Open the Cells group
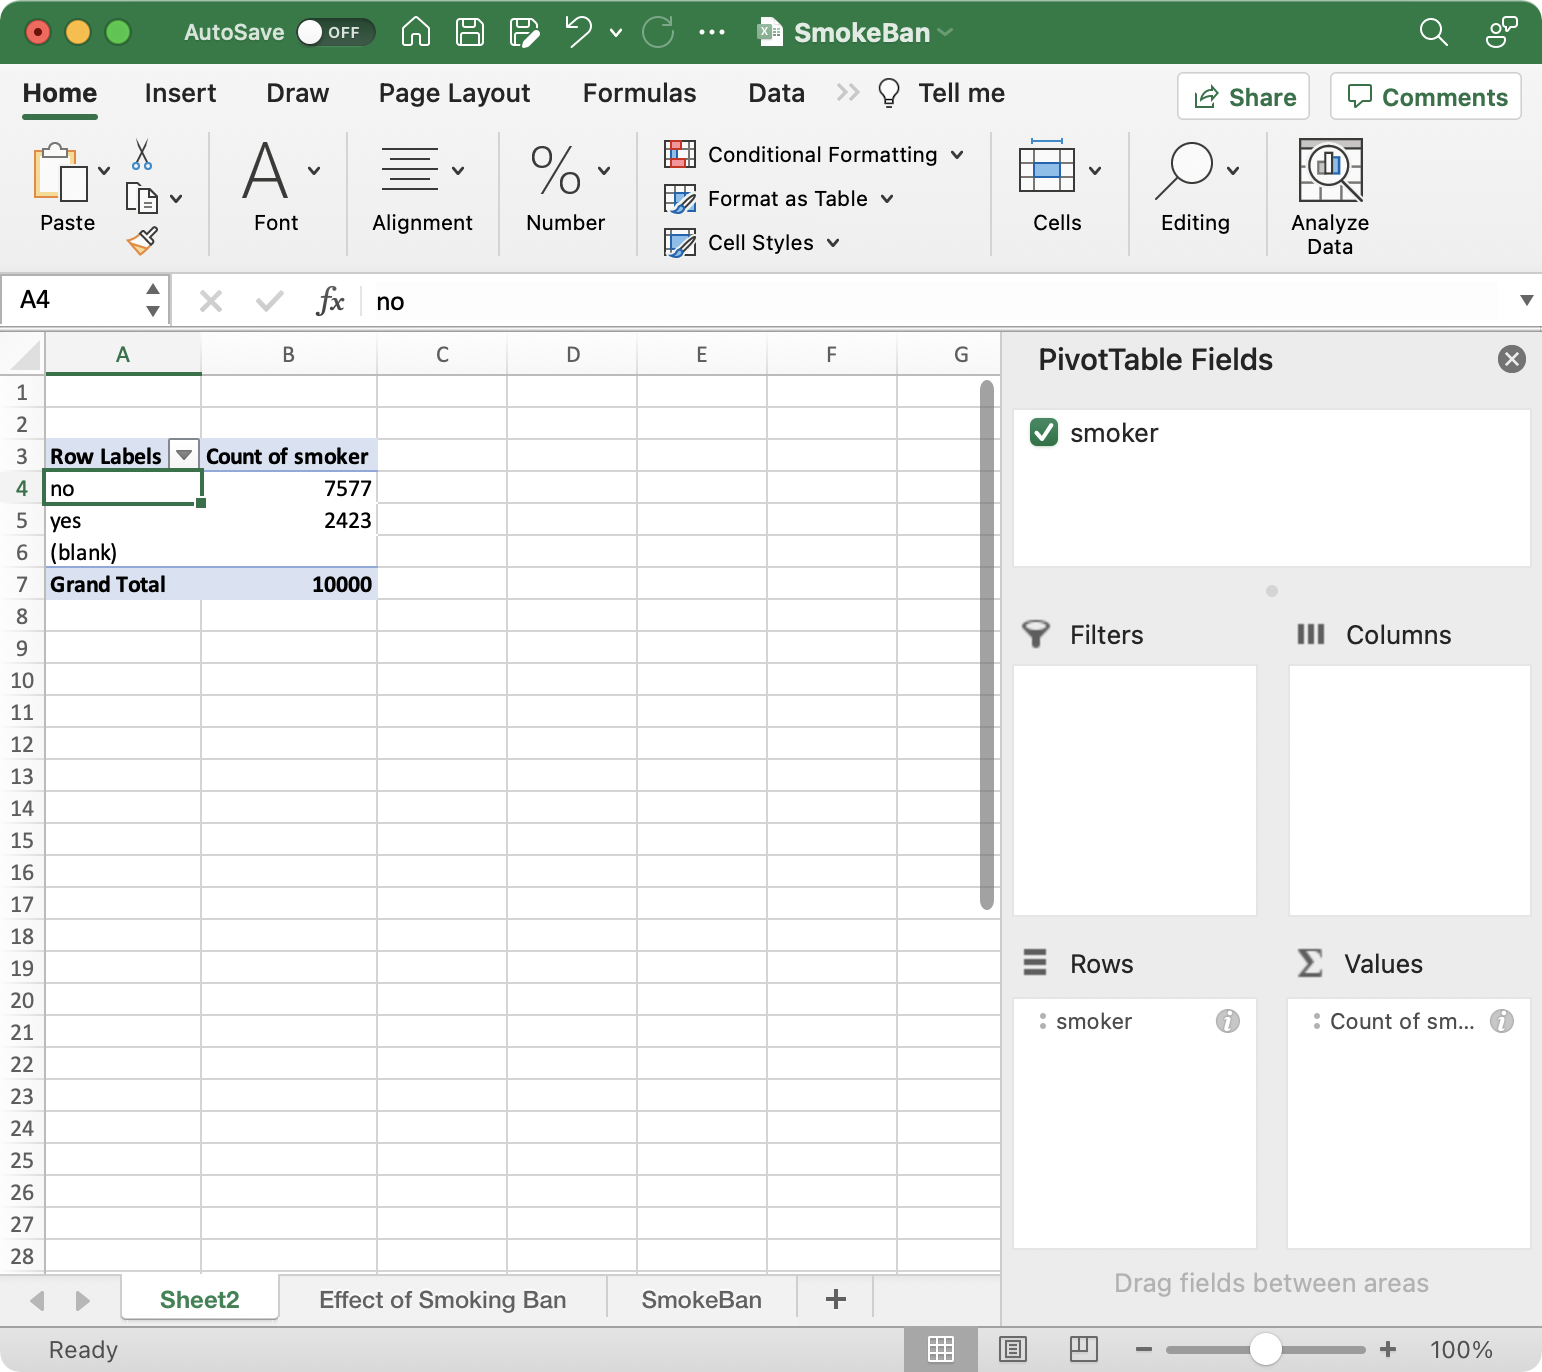The height and width of the screenshot is (1372, 1542). 1057,186
